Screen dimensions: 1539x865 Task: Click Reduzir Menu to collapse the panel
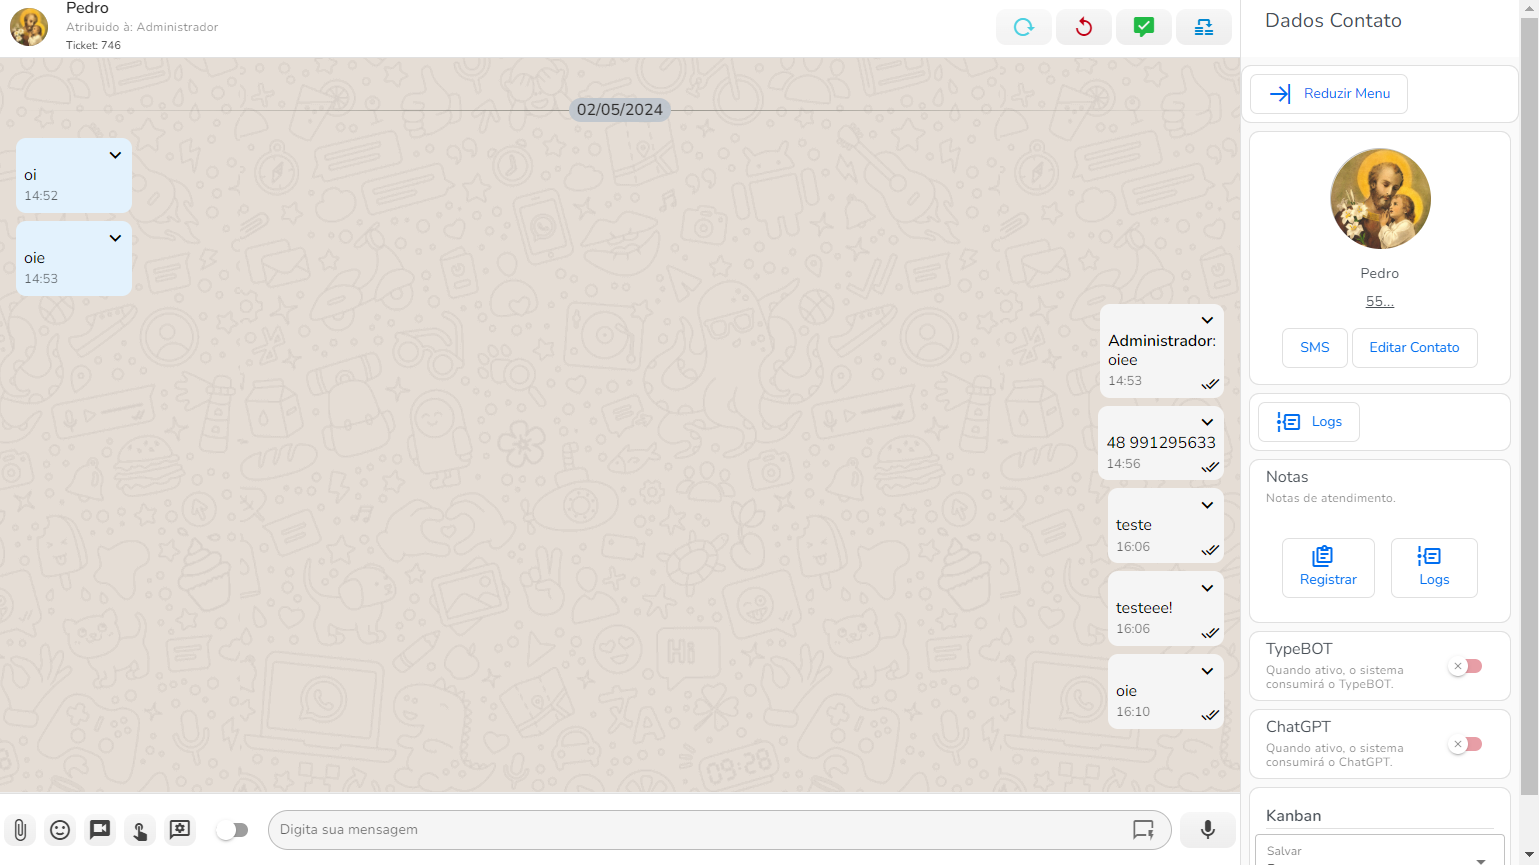1328,94
